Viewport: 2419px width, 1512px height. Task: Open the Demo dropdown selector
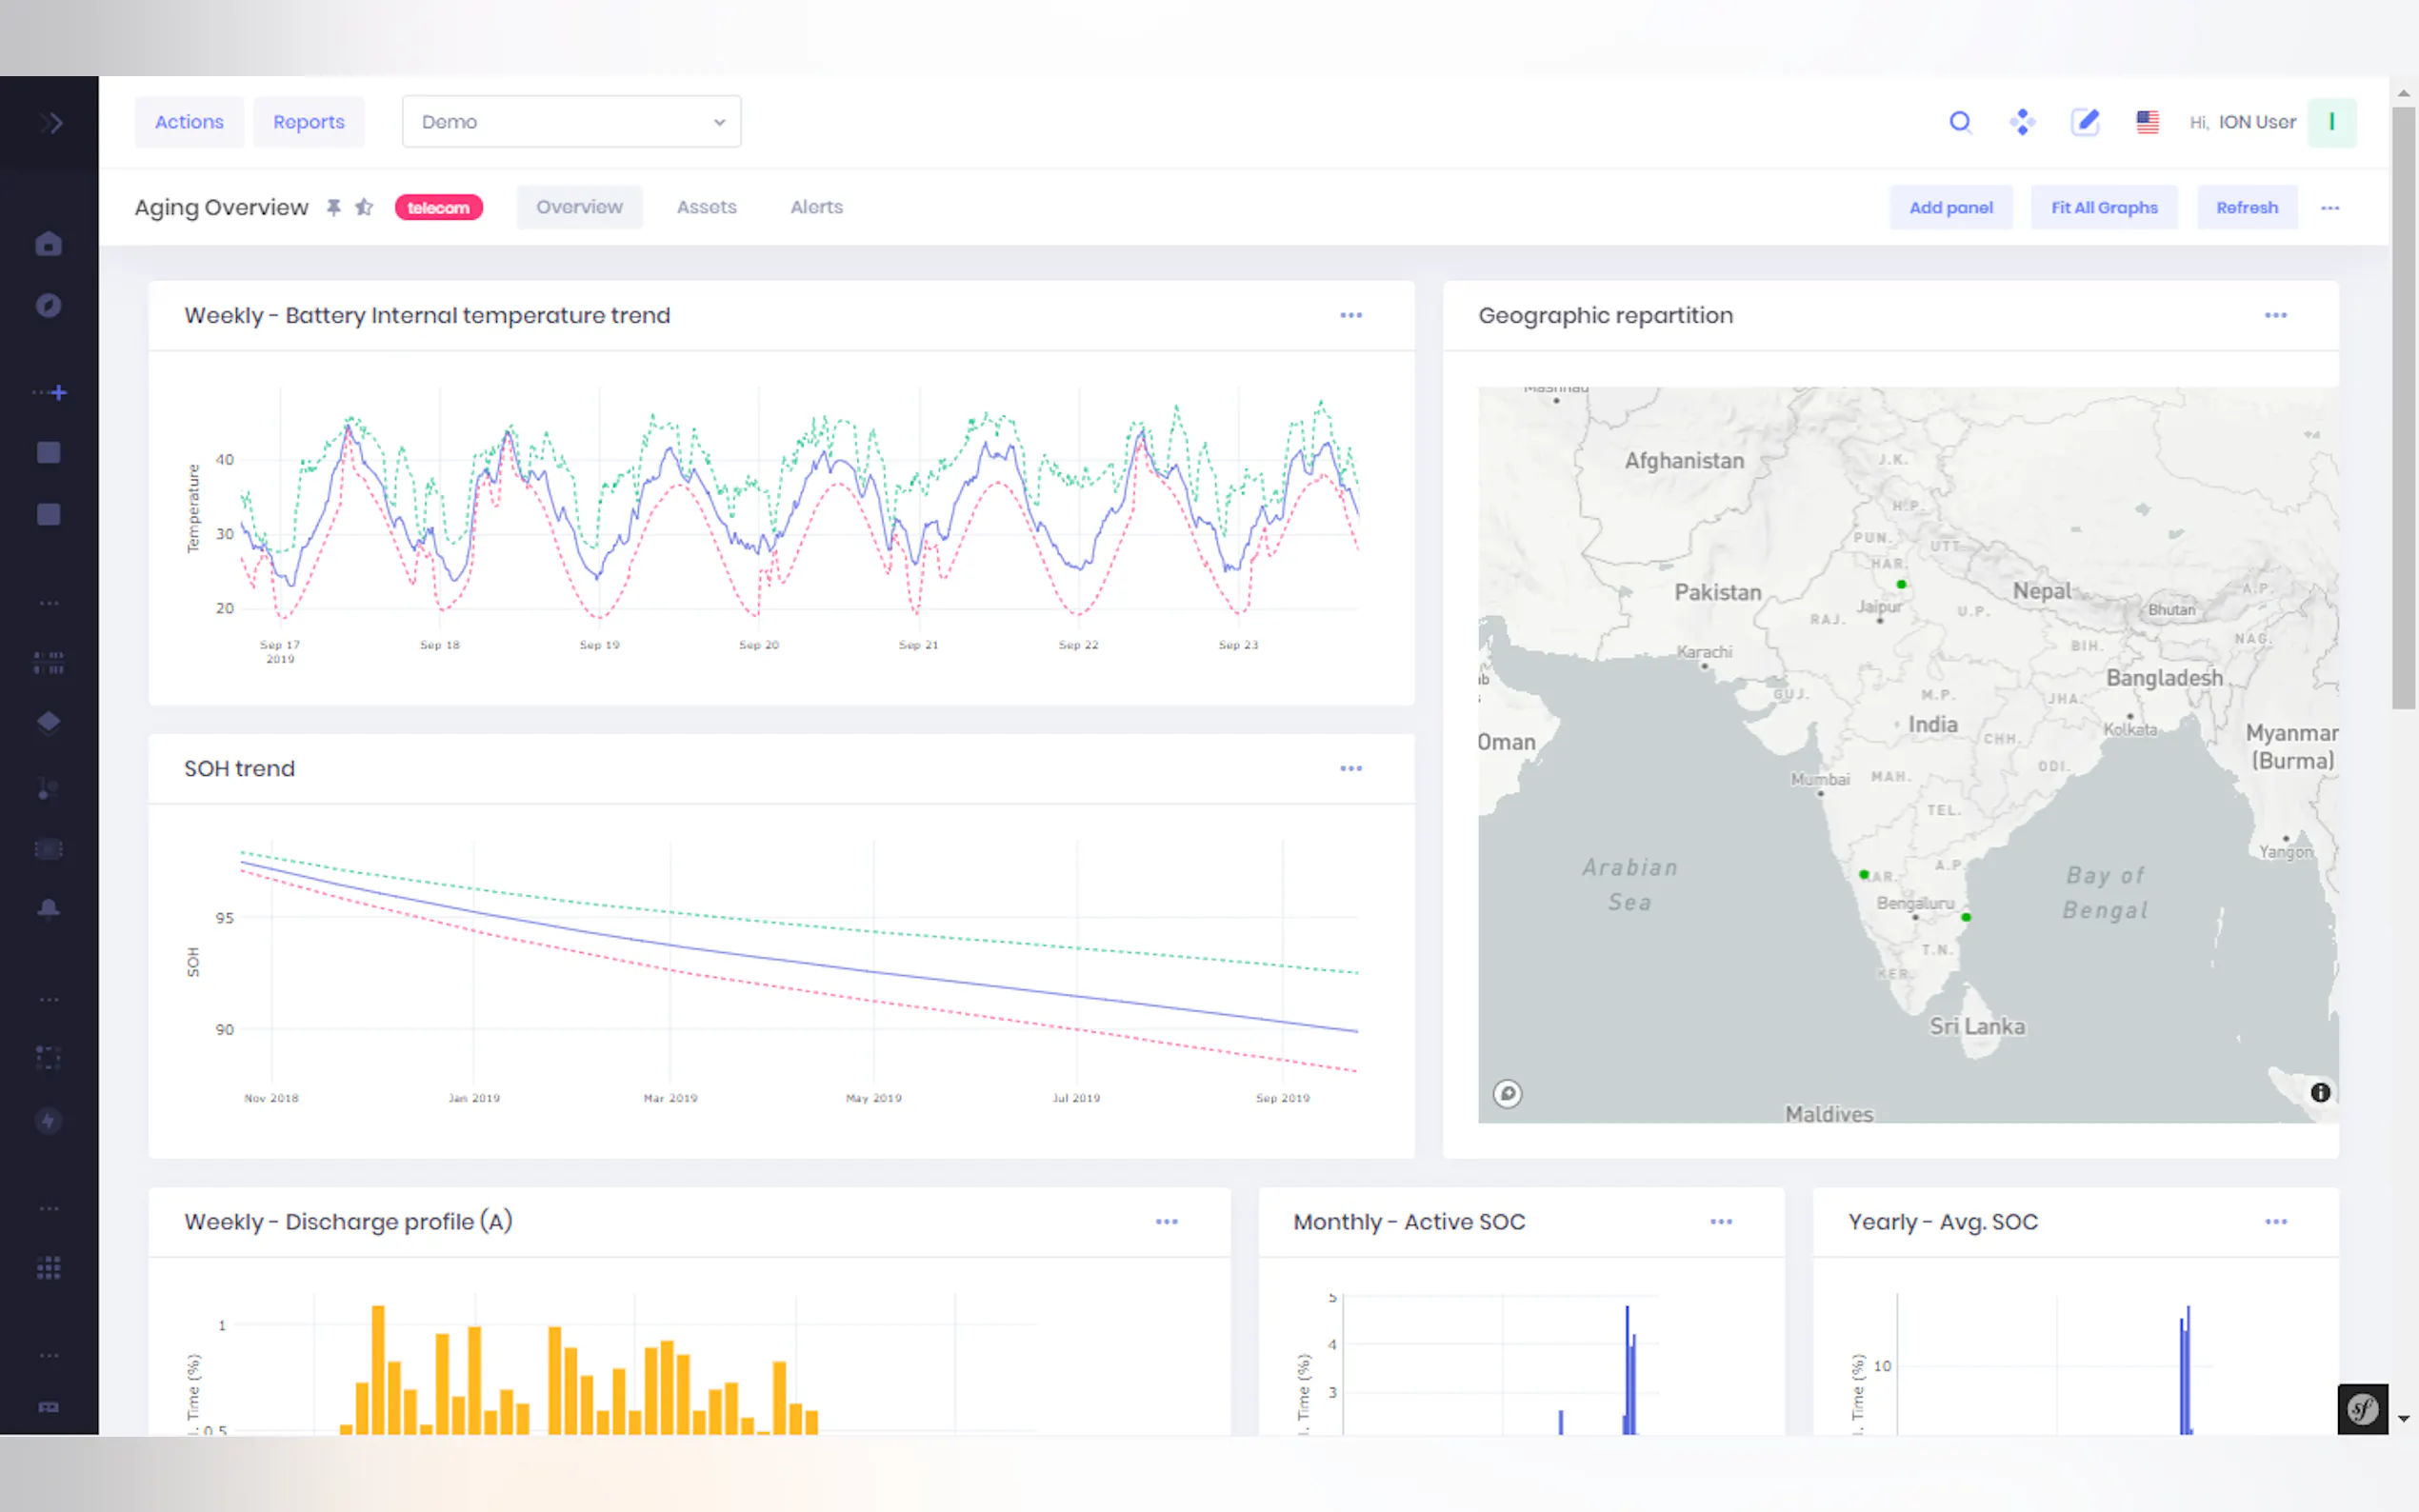pyautogui.click(x=571, y=122)
